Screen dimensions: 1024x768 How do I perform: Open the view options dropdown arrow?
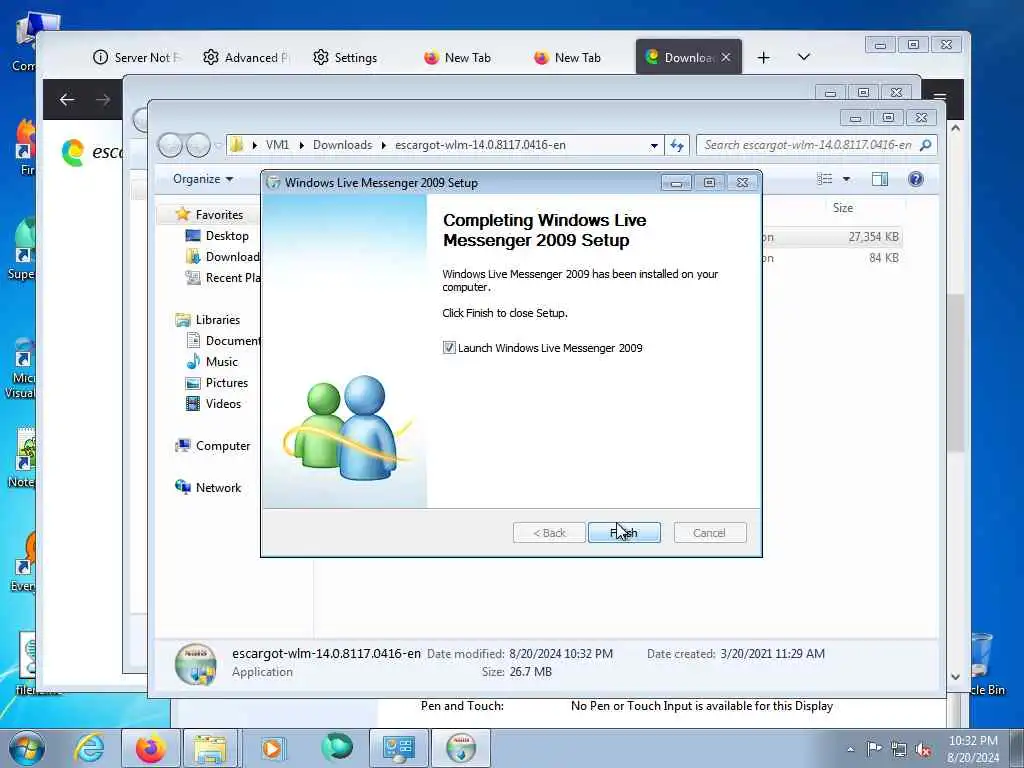846,179
